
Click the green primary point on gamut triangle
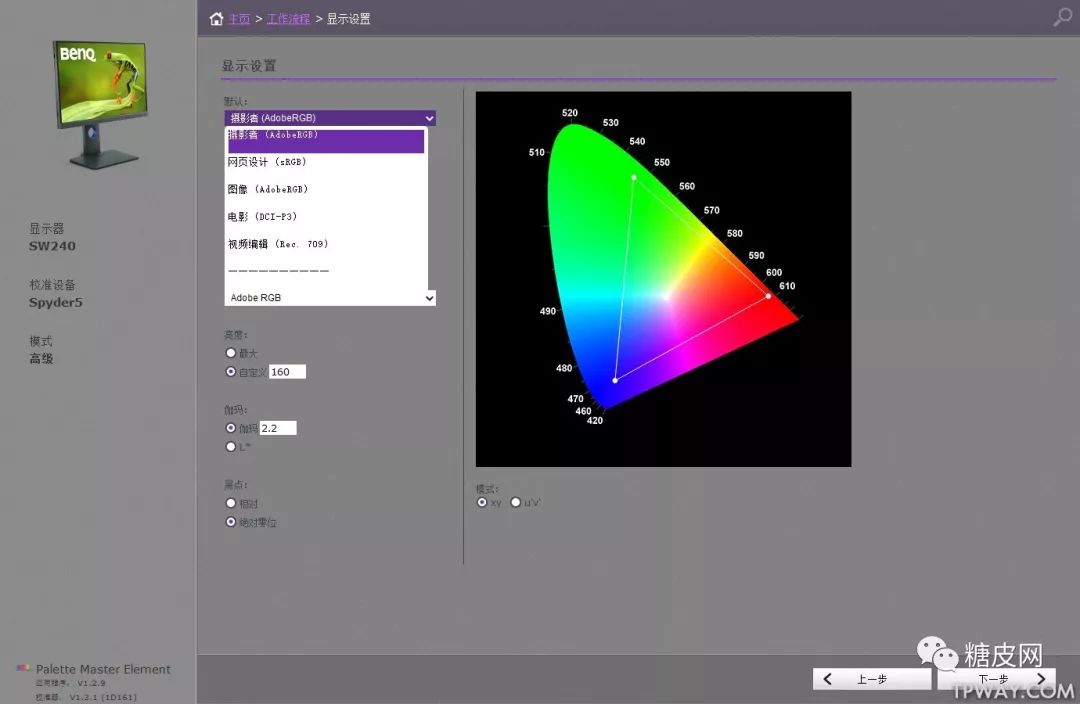point(634,178)
